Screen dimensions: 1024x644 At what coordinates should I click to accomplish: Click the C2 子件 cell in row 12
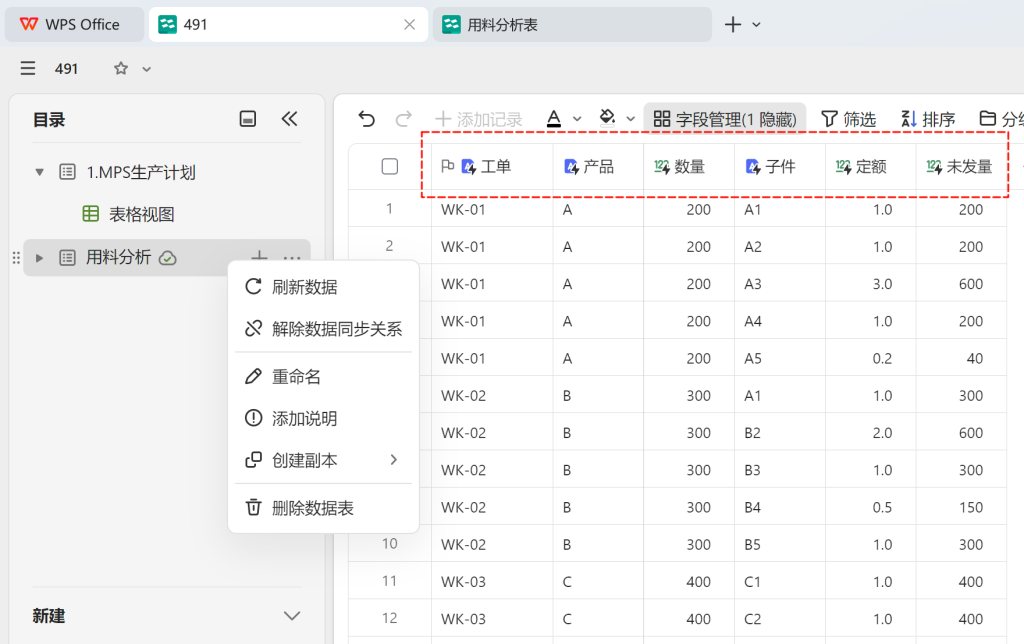pyautogui.click(x=780, y=619)
